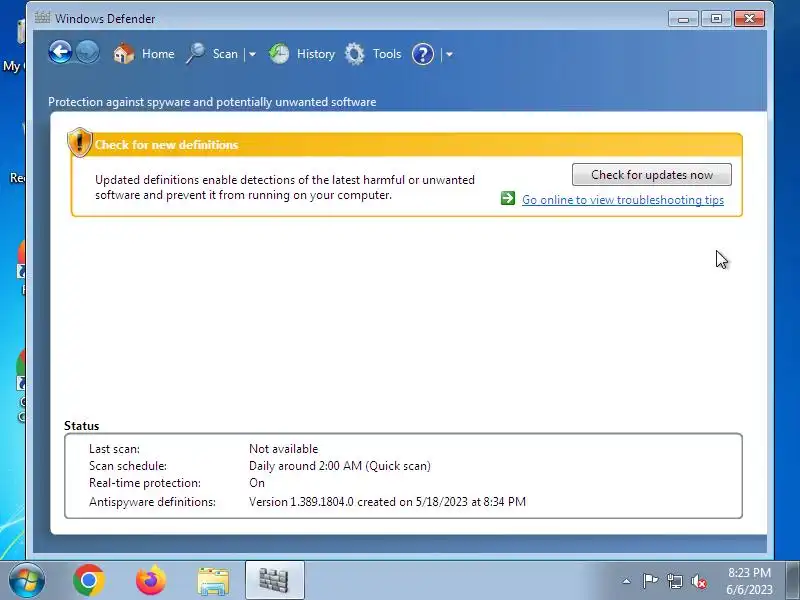The width and height of the screenshot is (800, 600).
Task: Click the Show desktop strip
Action: pos(792,580)
